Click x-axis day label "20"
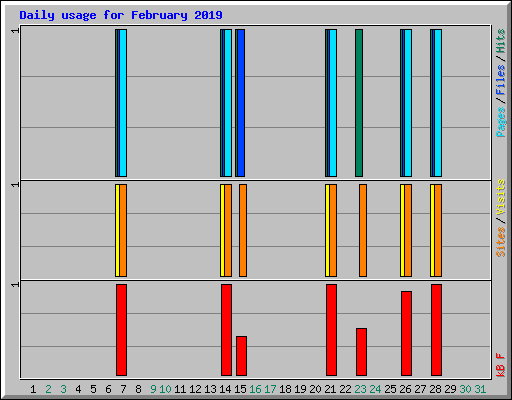The image size is (512, 400). click(315, 389)
